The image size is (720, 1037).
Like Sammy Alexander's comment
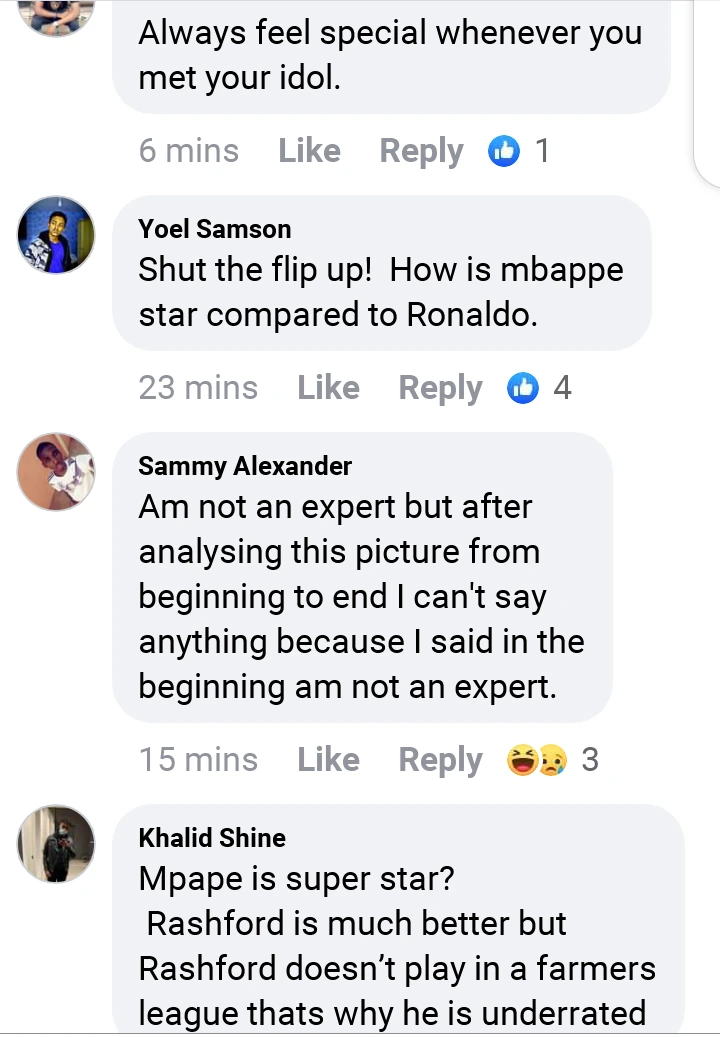pyautogui.click(x=328, y=760)
